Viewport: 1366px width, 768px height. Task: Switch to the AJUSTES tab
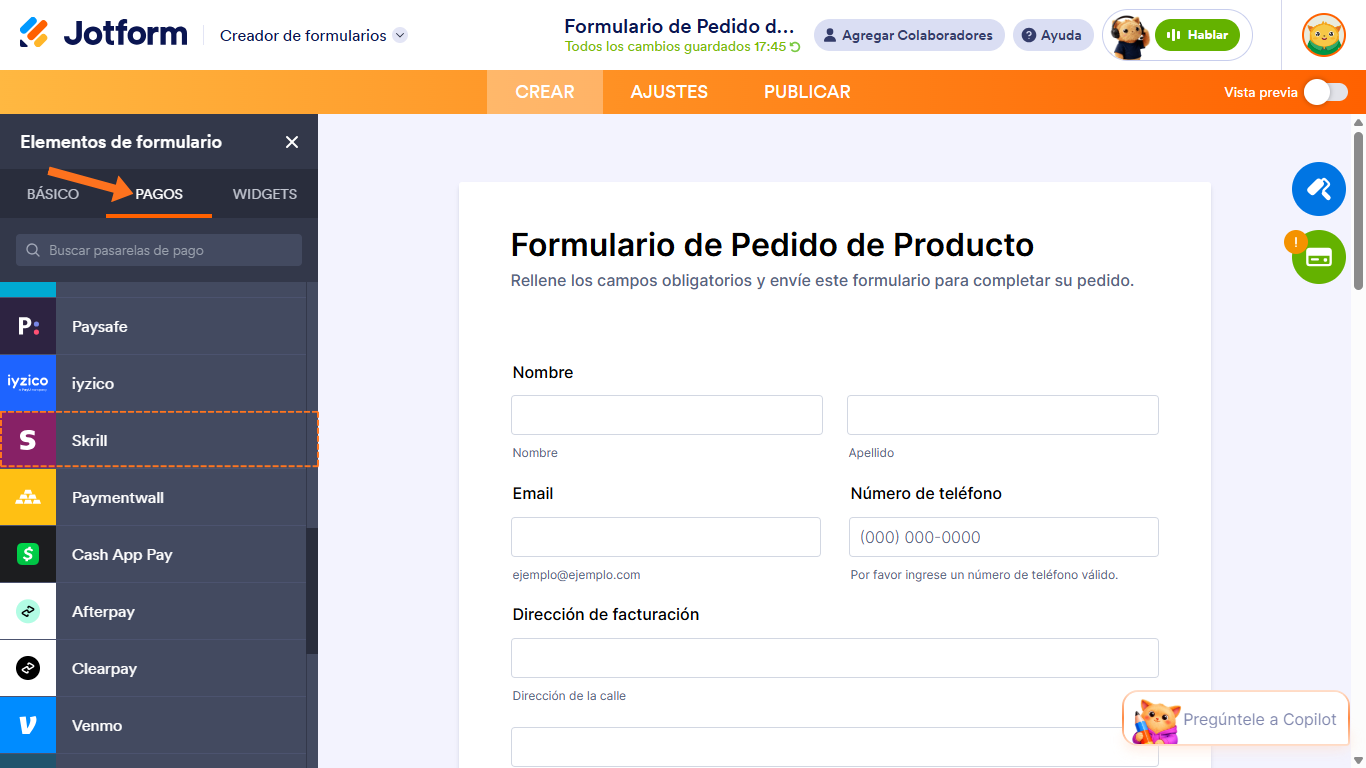[669, 92]
